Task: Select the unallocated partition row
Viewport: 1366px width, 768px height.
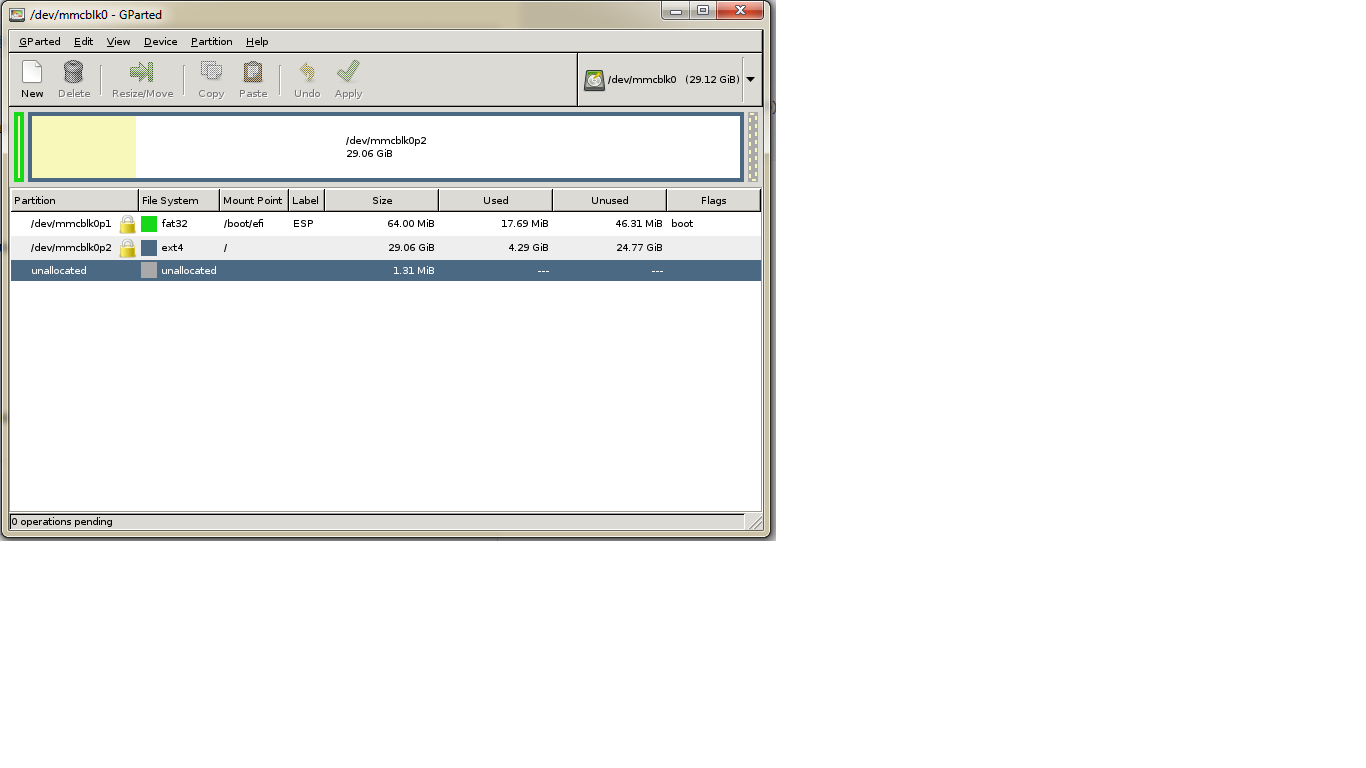Action: tap(386, 271)
